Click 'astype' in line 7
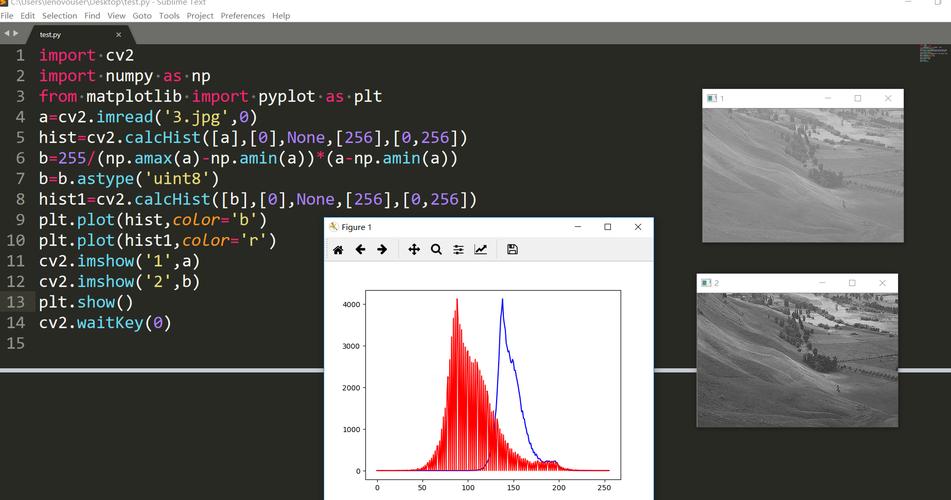The image size is (951, 500). tap(105, 179)
